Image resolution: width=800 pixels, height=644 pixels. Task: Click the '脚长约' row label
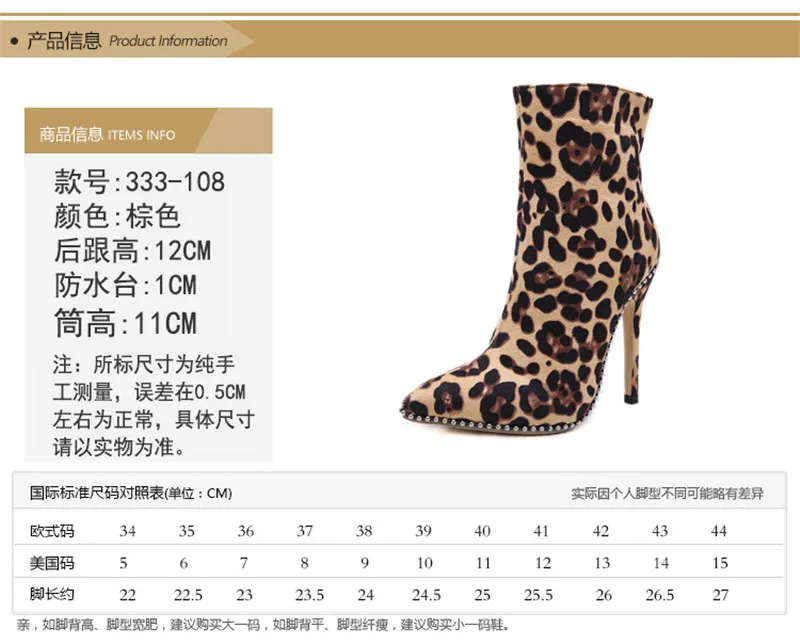point(52,594)
